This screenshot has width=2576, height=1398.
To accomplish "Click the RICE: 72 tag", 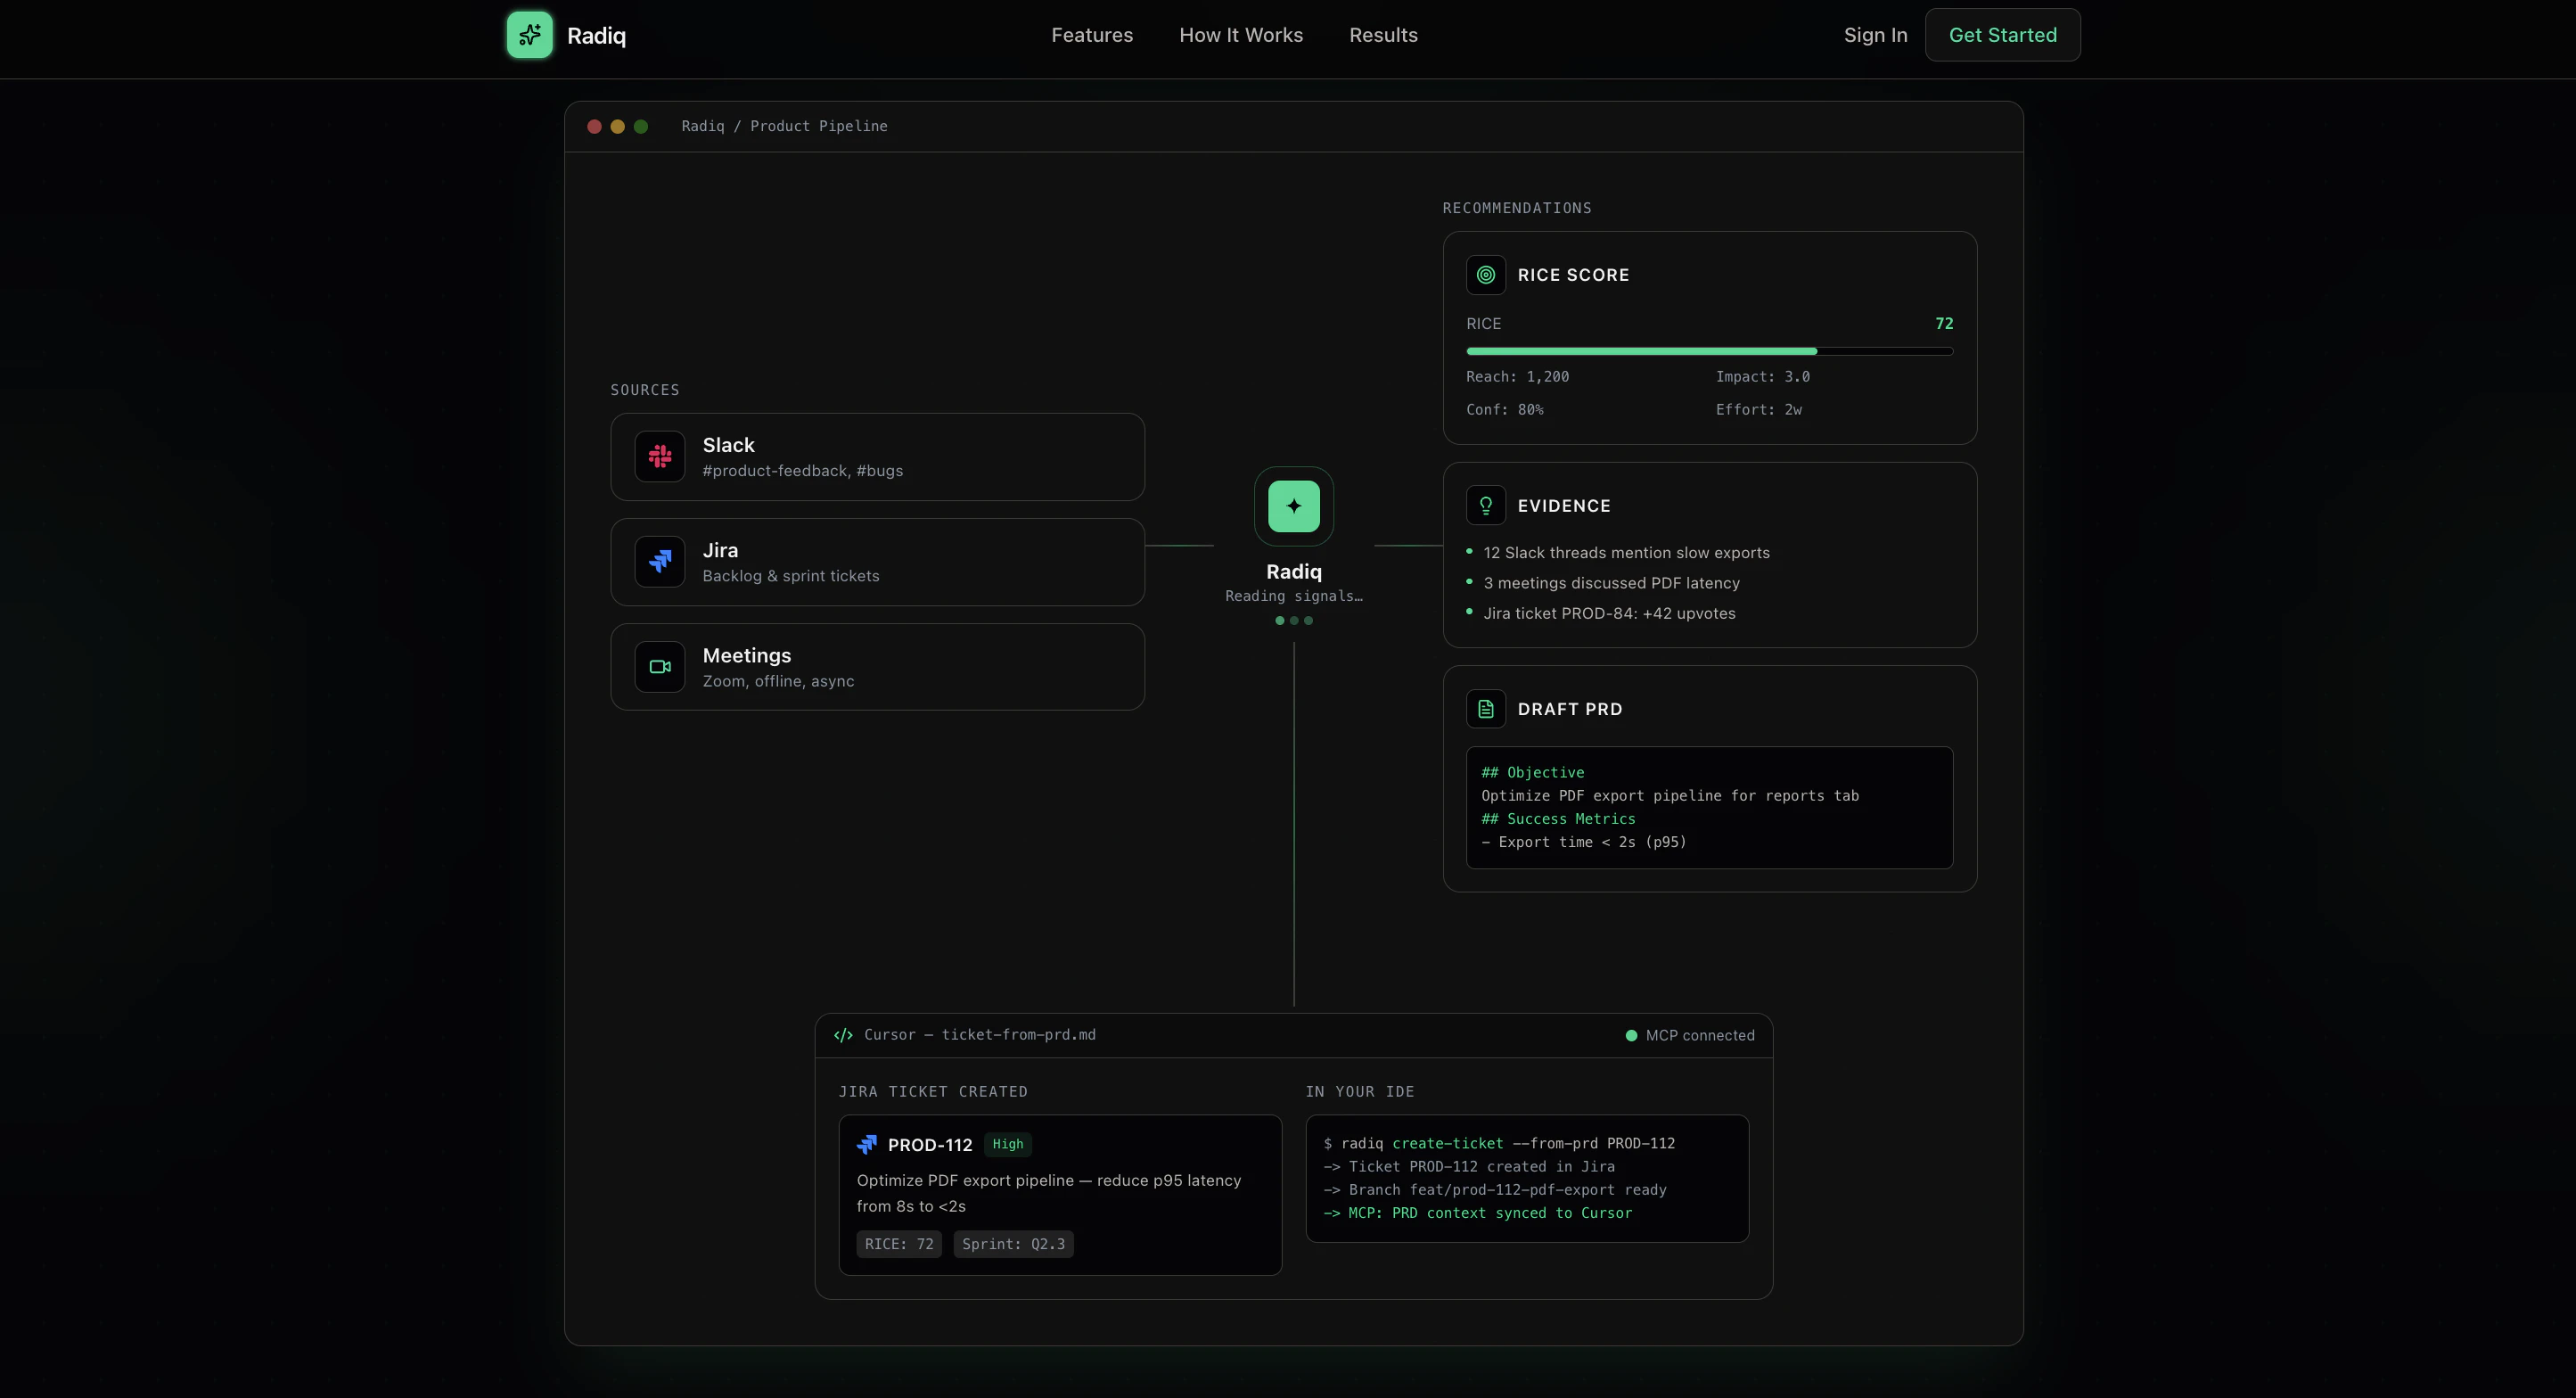I will (x=899, y=1244).
